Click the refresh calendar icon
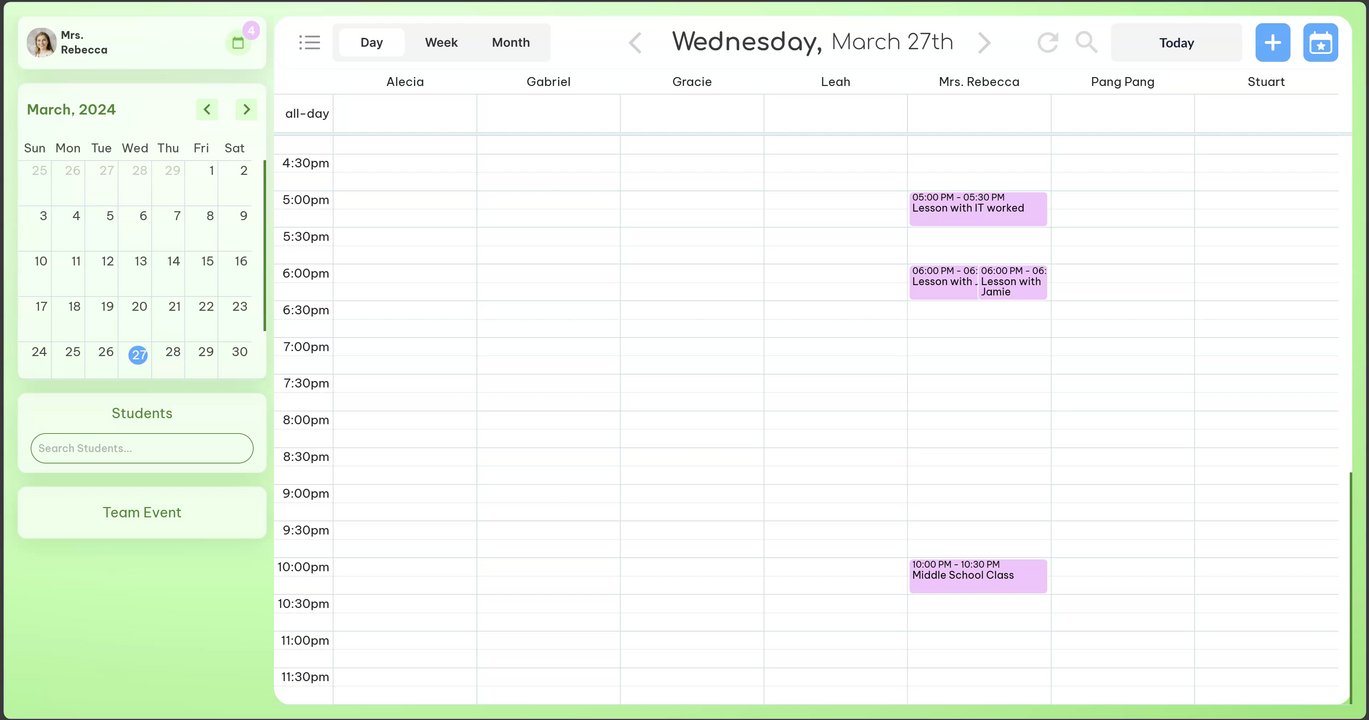 (x=1047, y=42)
